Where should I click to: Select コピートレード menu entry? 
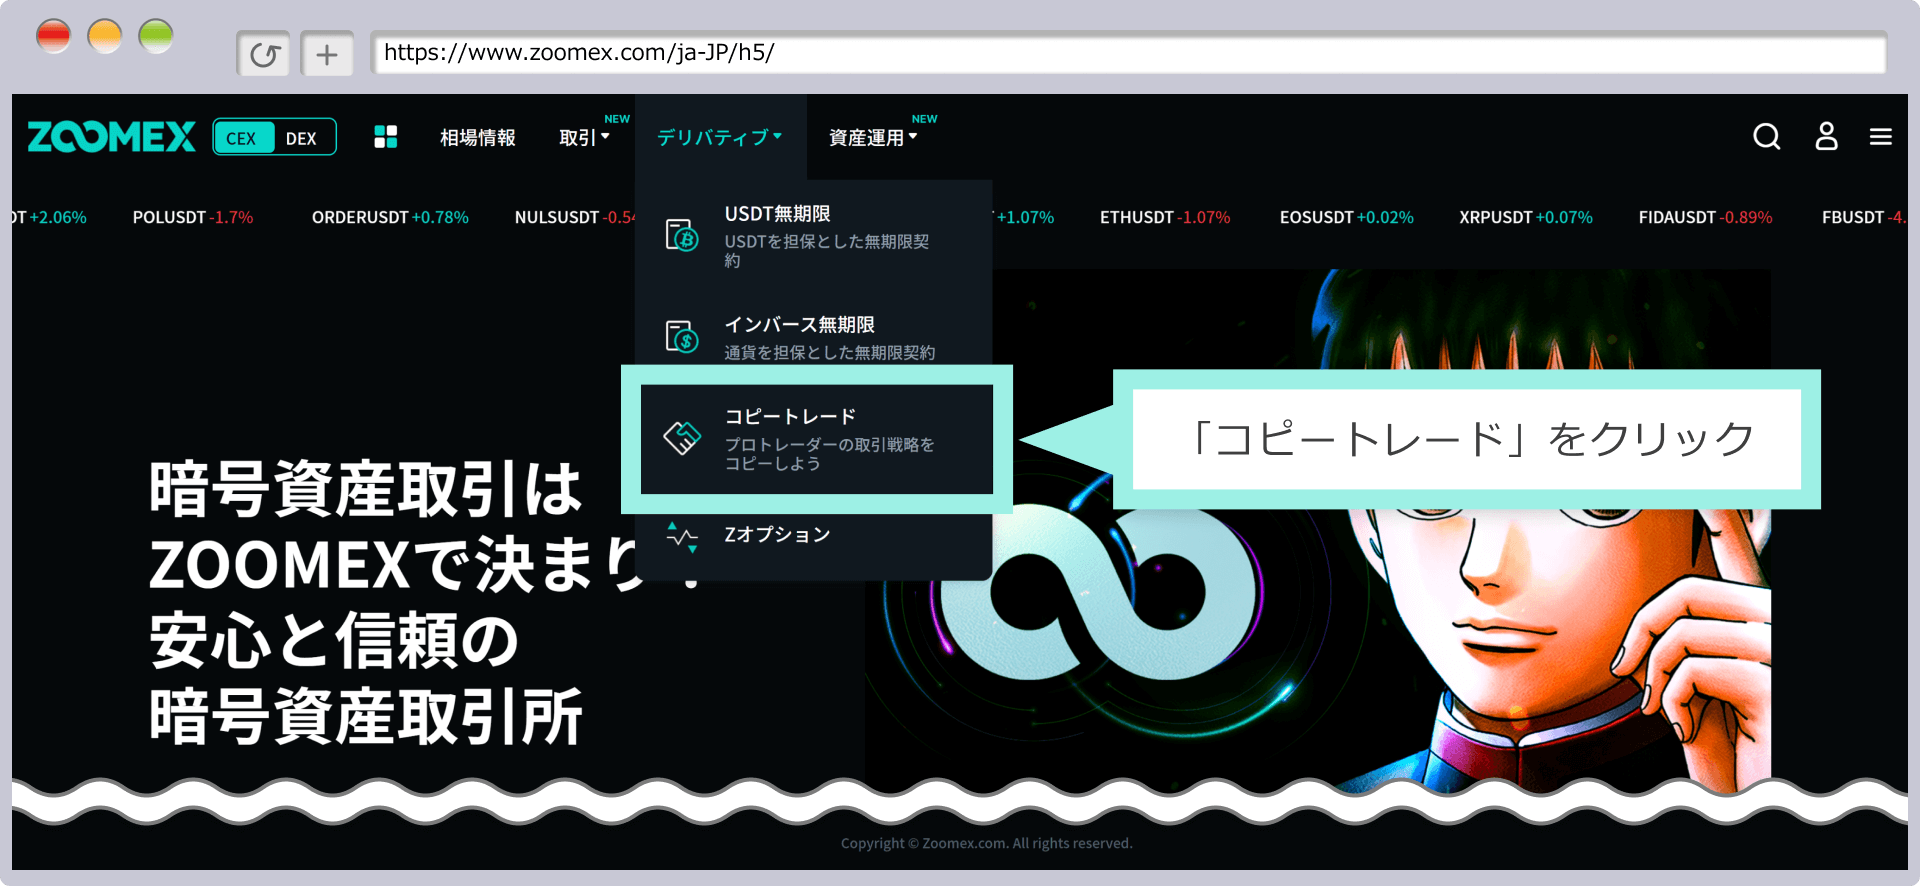pos(817,439)
